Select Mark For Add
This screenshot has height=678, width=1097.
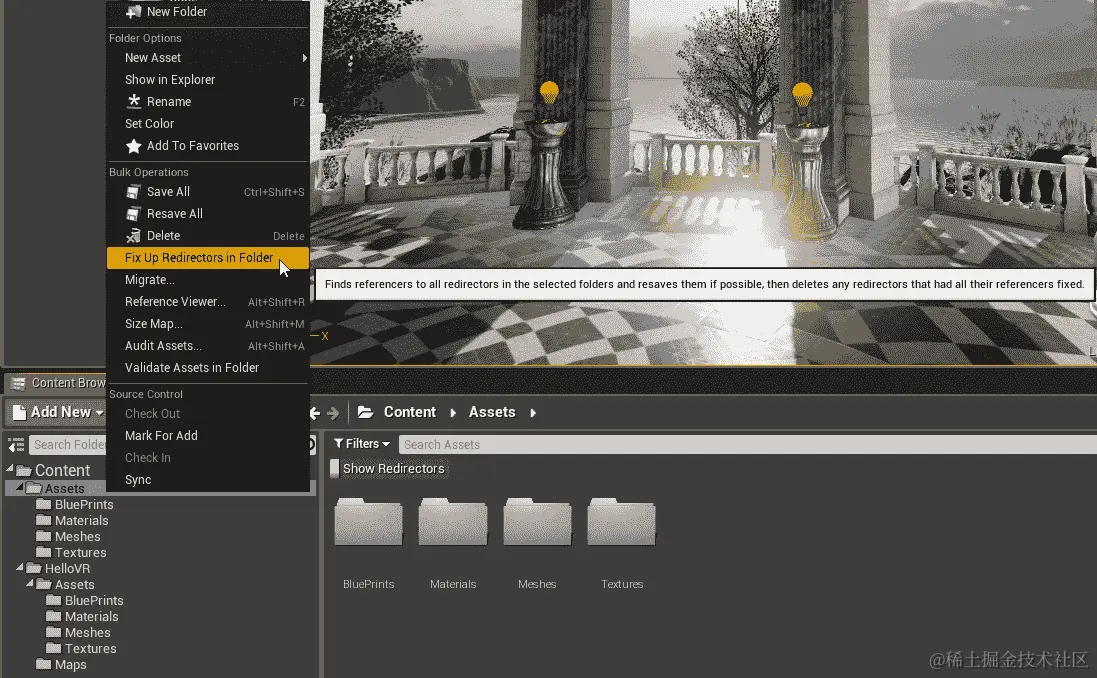(208, 436)
